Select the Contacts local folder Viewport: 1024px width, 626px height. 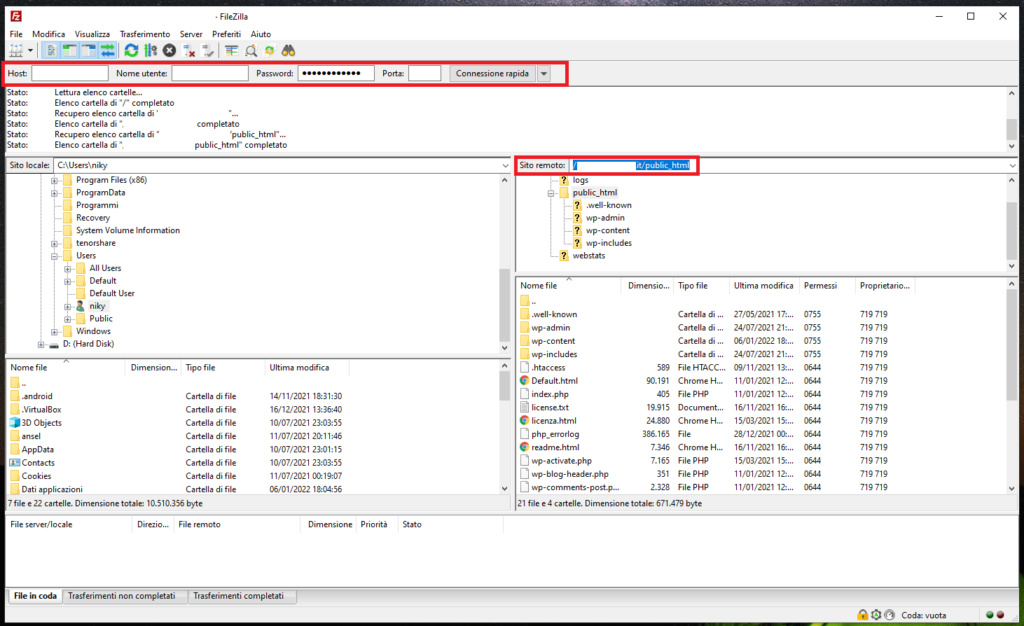(38, 462)
